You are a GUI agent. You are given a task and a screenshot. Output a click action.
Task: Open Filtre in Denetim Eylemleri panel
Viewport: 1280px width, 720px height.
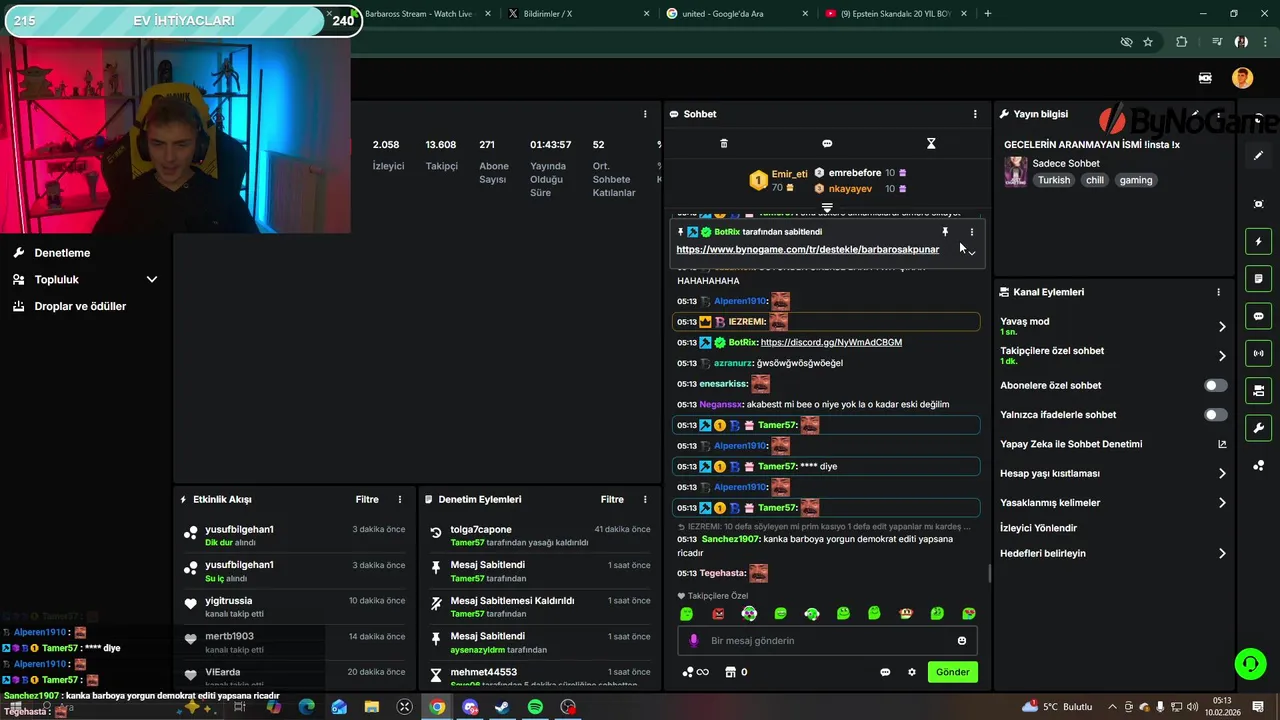612,499
